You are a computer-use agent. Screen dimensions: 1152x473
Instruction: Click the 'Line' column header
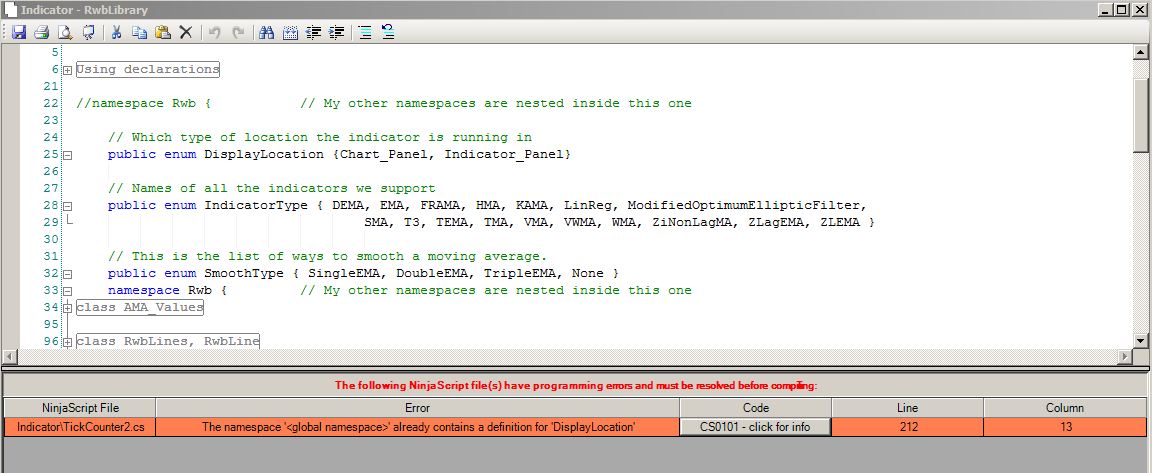tap(907, 408)
